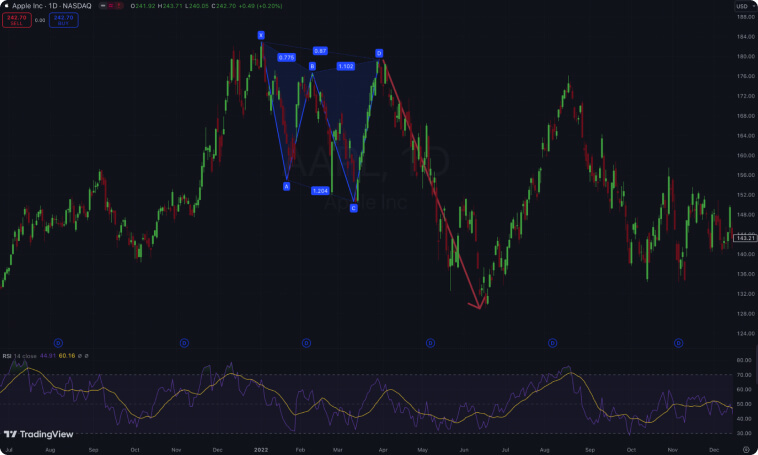Click the blue 242.70 BUY button
758x455 pixels.
click(63, 20)
